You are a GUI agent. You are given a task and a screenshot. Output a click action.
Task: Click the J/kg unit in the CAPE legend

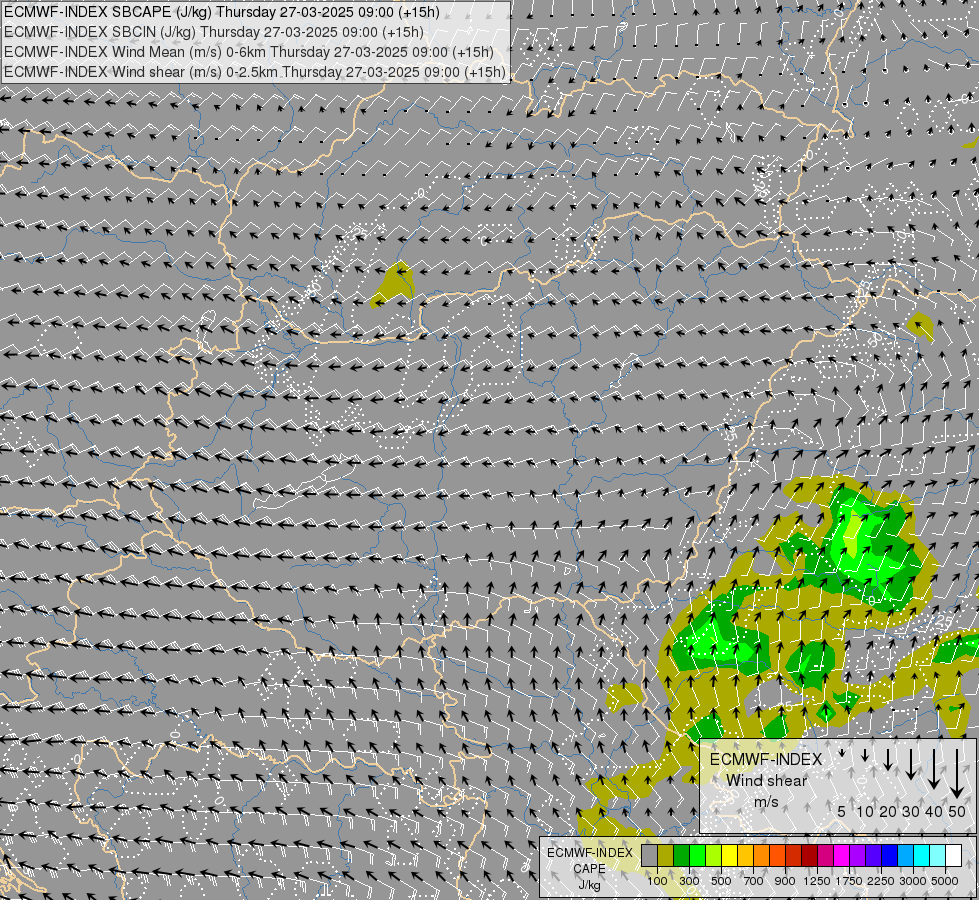point(589,885)
